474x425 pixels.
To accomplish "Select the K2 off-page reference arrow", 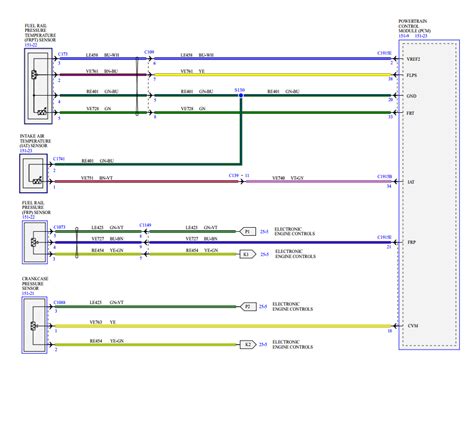I will point(248,344).
